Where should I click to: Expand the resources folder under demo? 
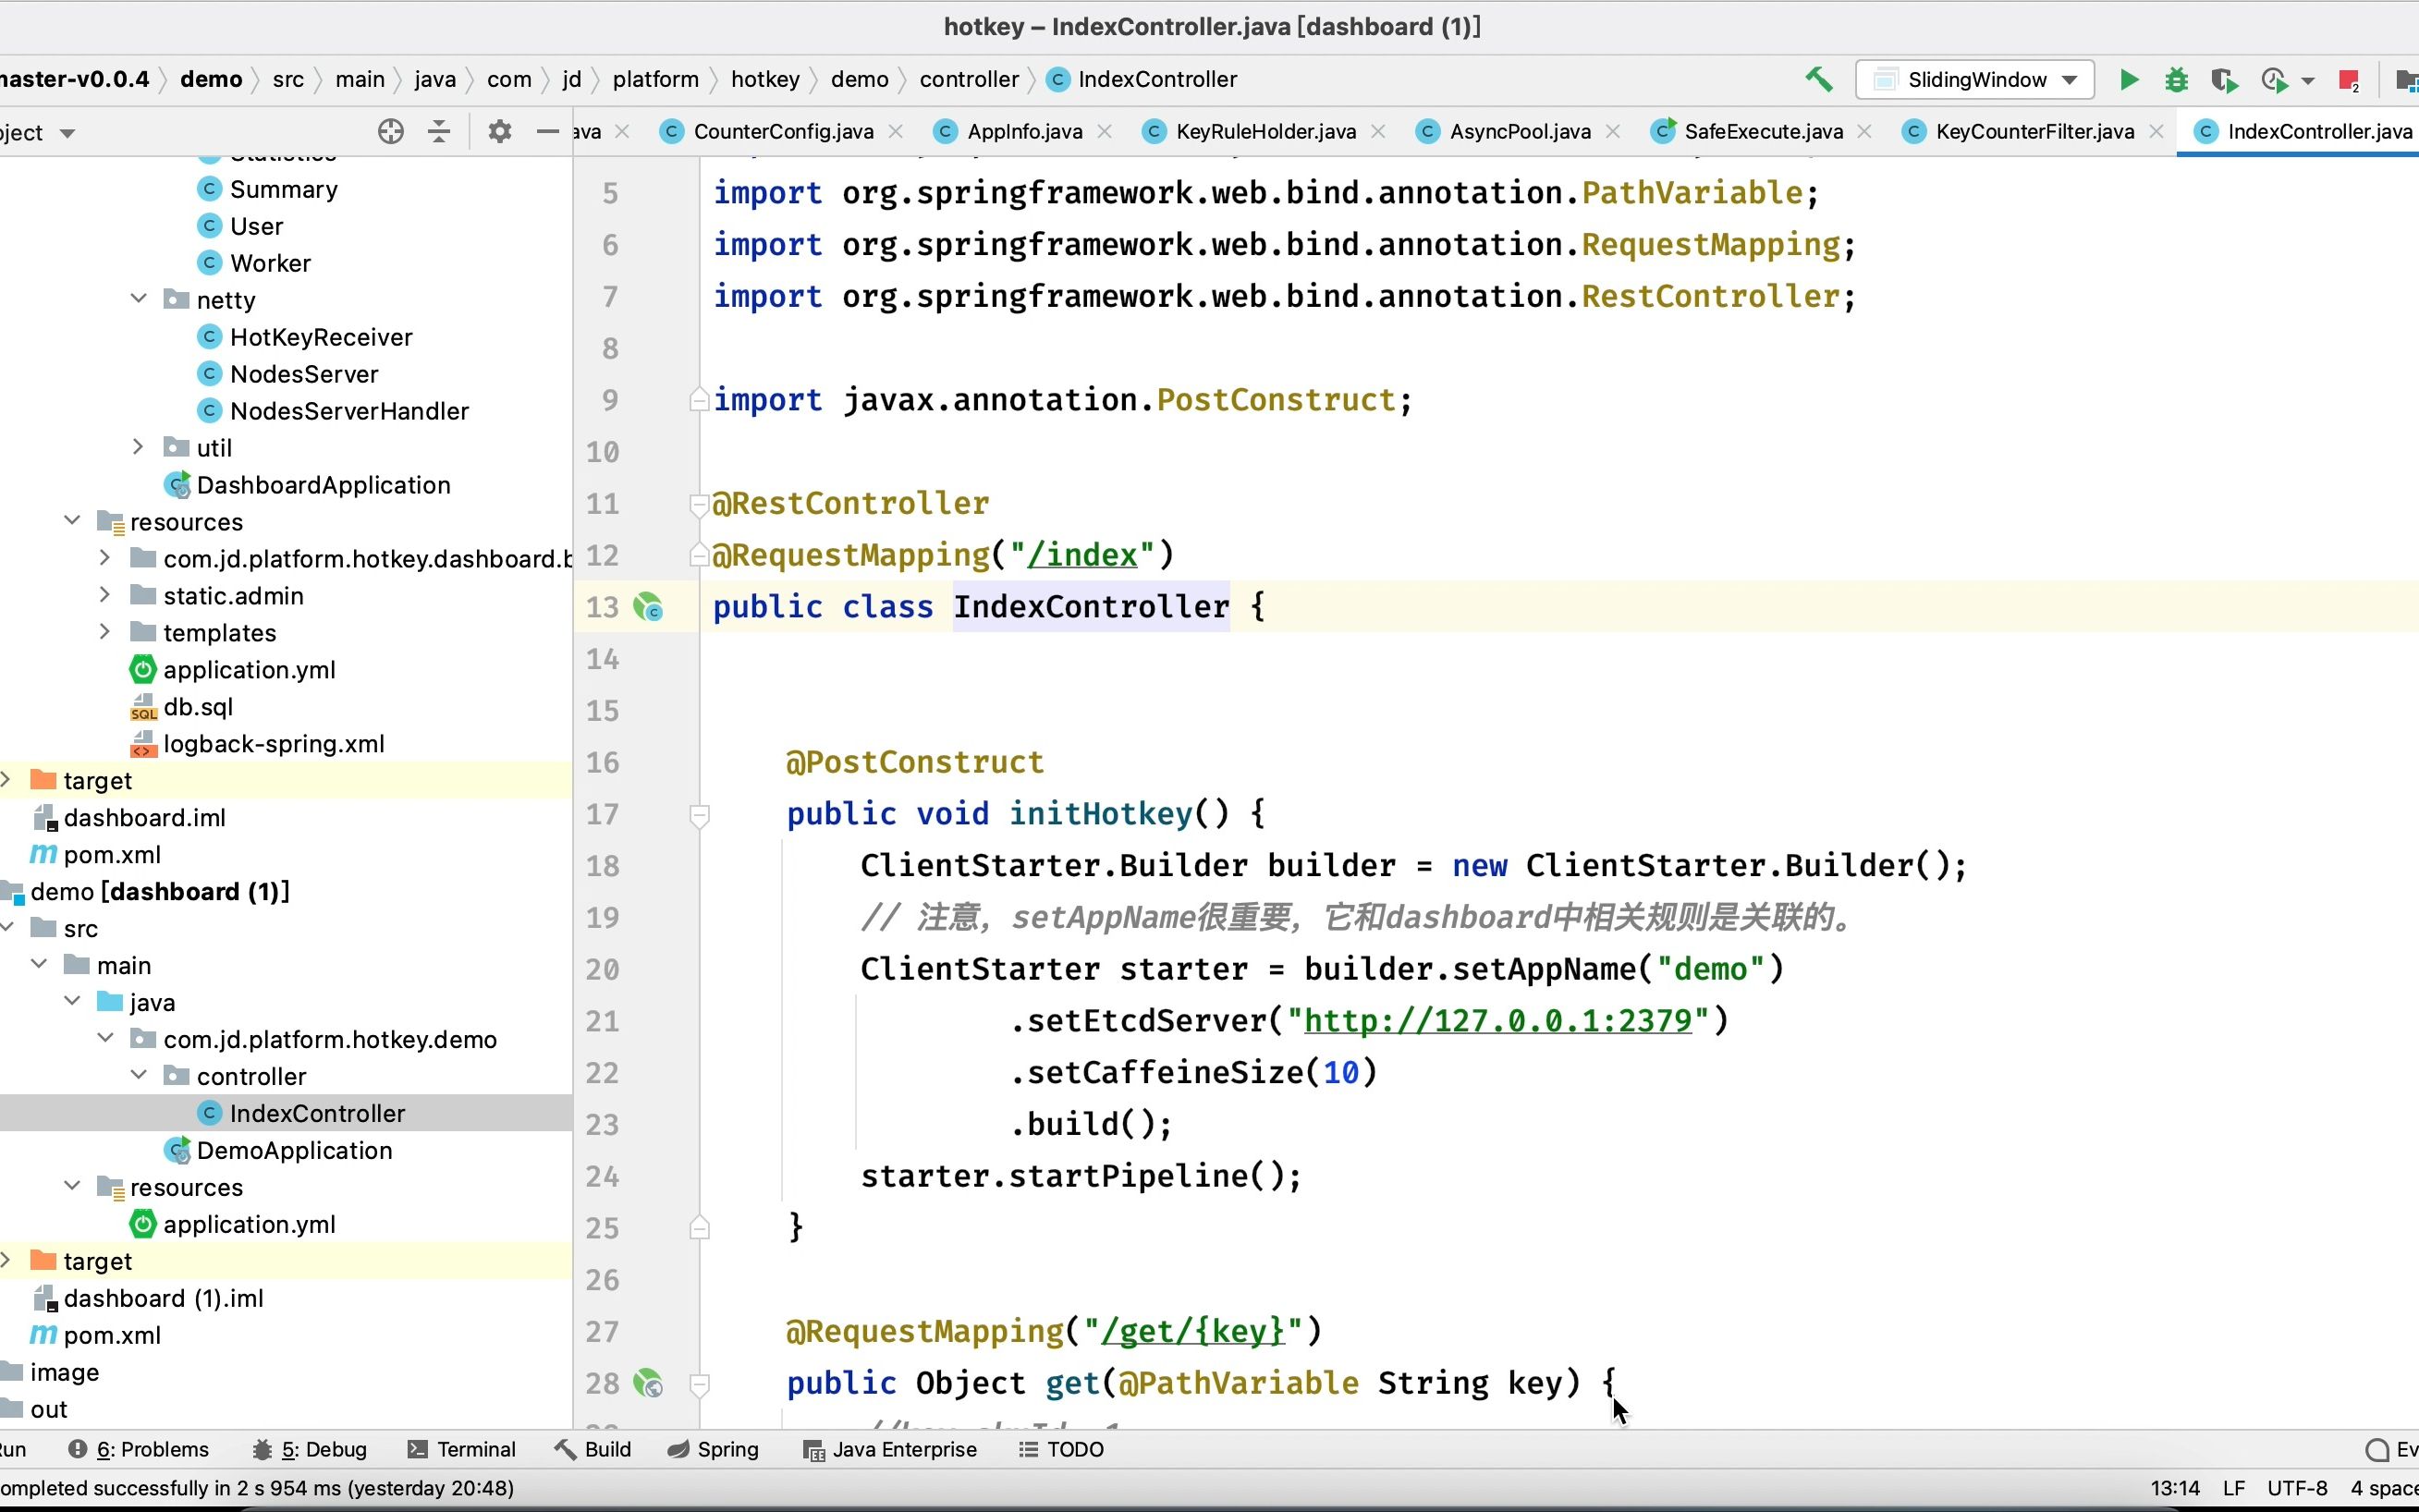click(69, 1187)
